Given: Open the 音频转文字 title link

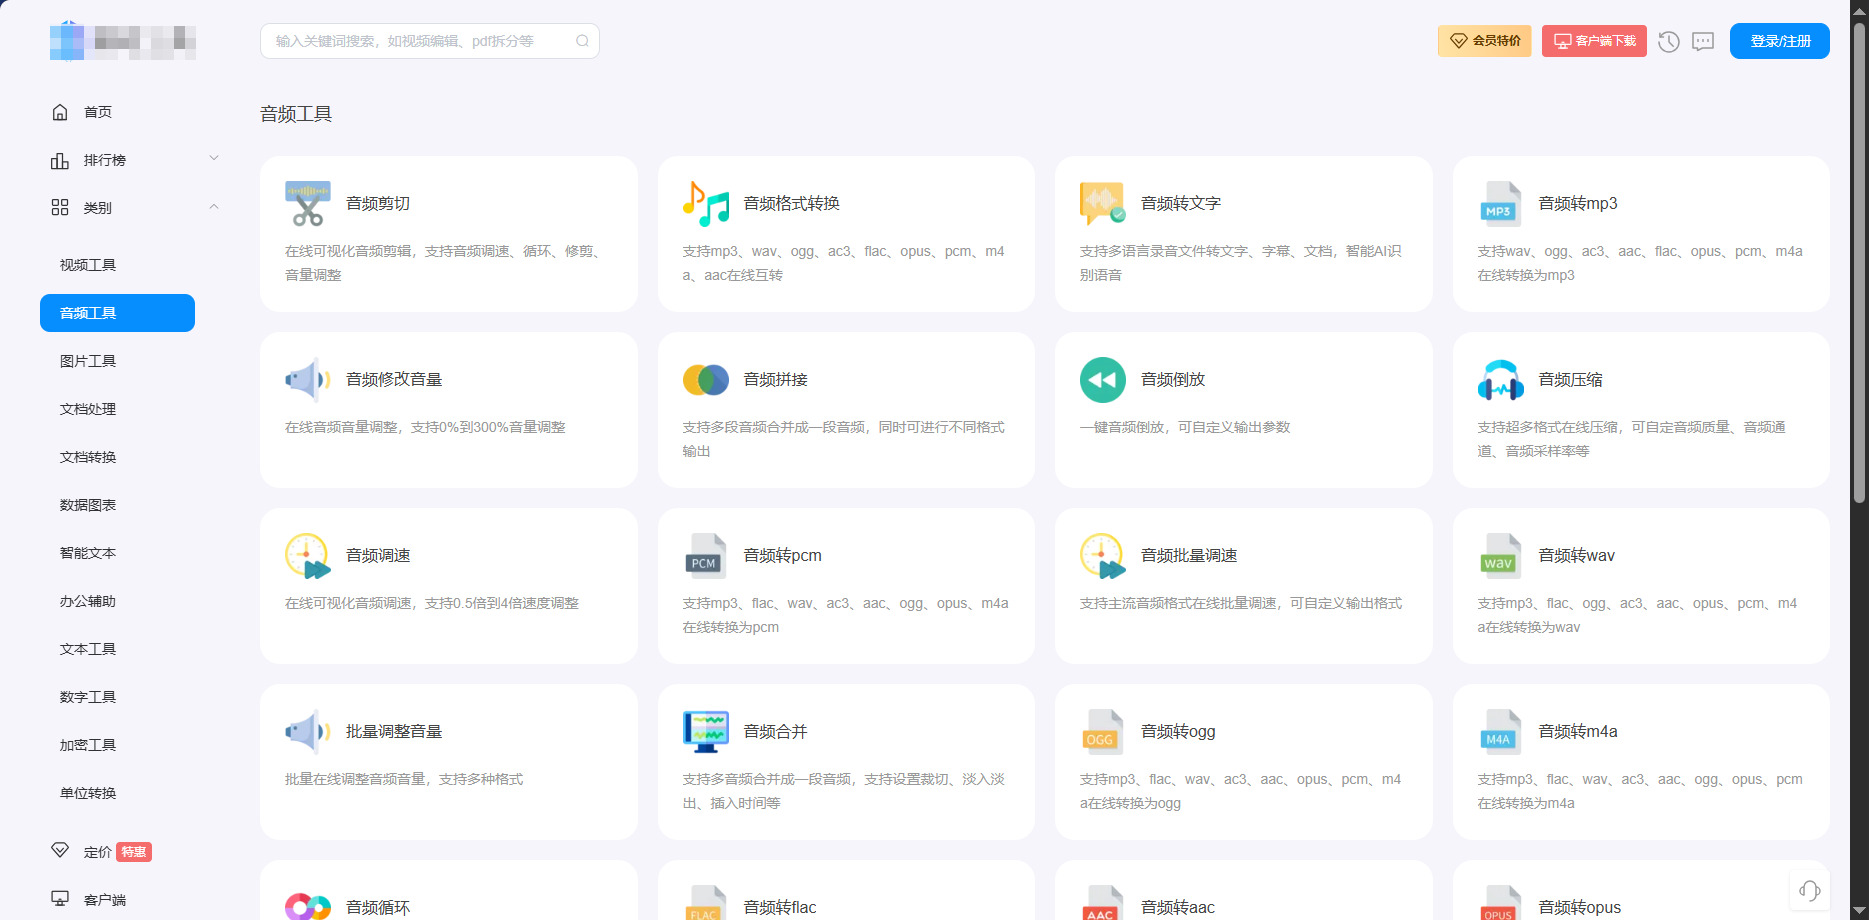Looking at the screenshot, I should [1181, 204].
